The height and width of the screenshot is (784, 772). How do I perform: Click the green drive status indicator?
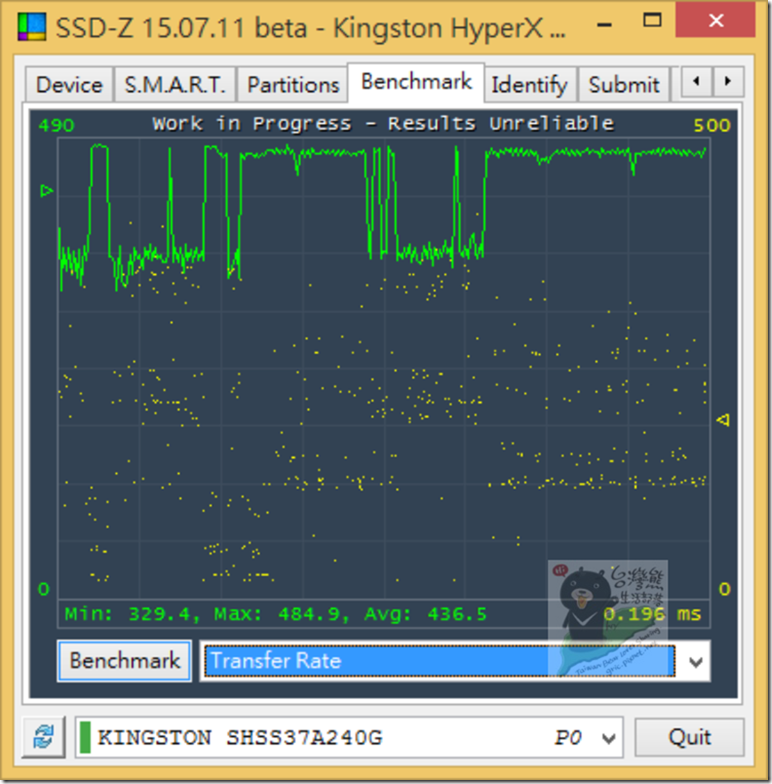(86, 737)
